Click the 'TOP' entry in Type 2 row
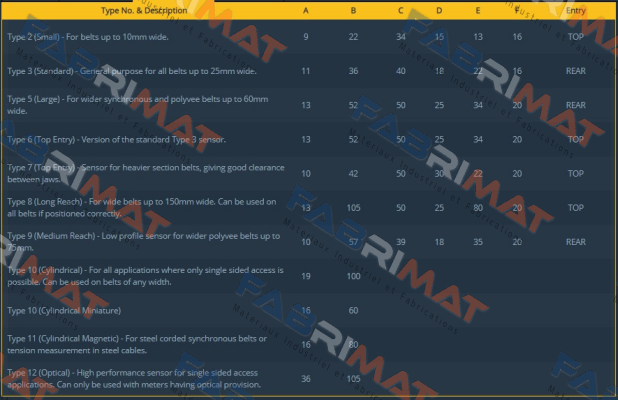Image resolution: width=618 pixels, height=400 pixels. point(576,37)
